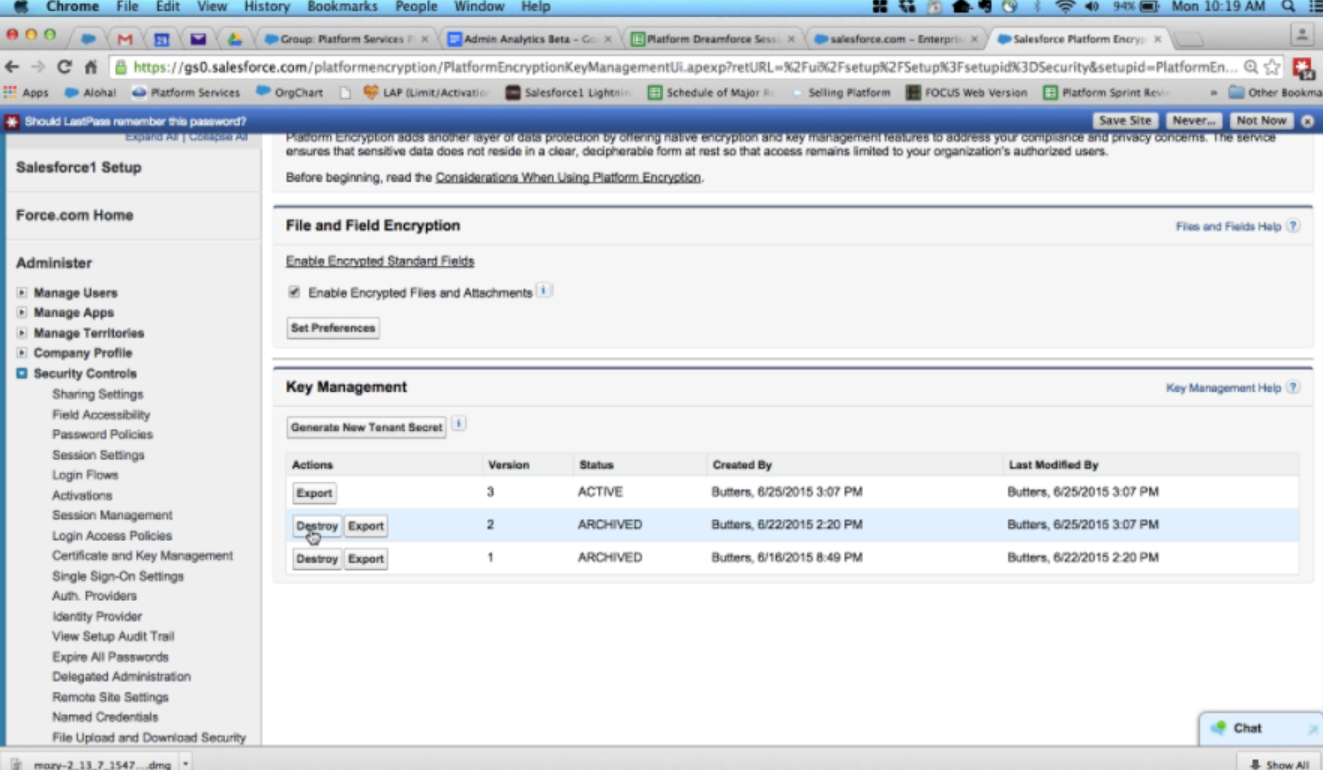Switch to Platform Dreamforce Sessions tab
Screen dimensions: 1323x770
point(713,39)
